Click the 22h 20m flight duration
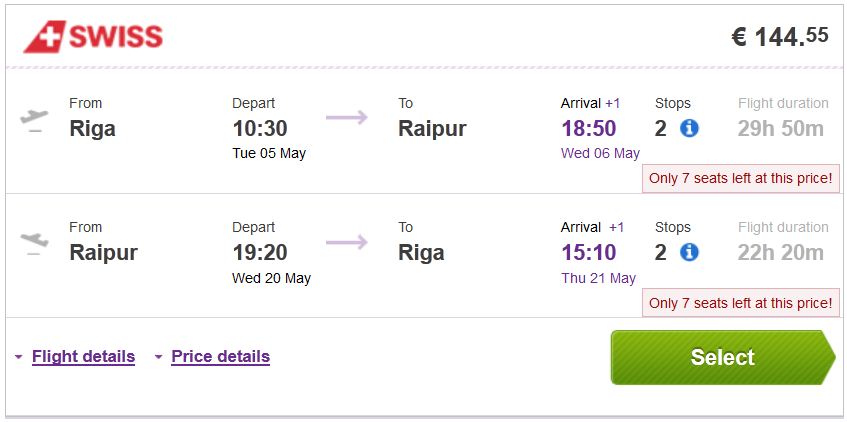The width and height of the screenshot is (847, 422). (x=781, y=252)
